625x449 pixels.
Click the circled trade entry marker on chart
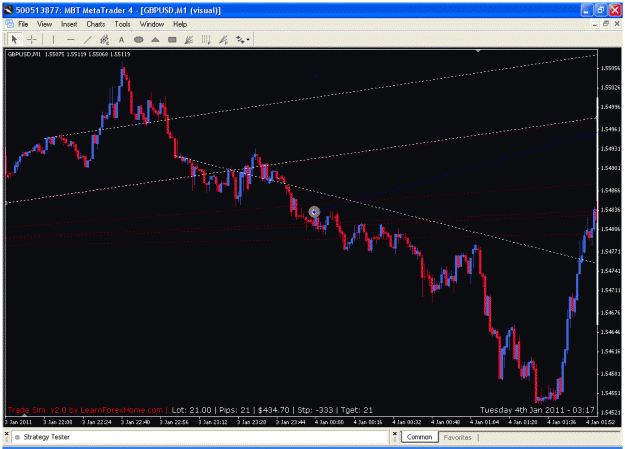[x=314, y=212]
